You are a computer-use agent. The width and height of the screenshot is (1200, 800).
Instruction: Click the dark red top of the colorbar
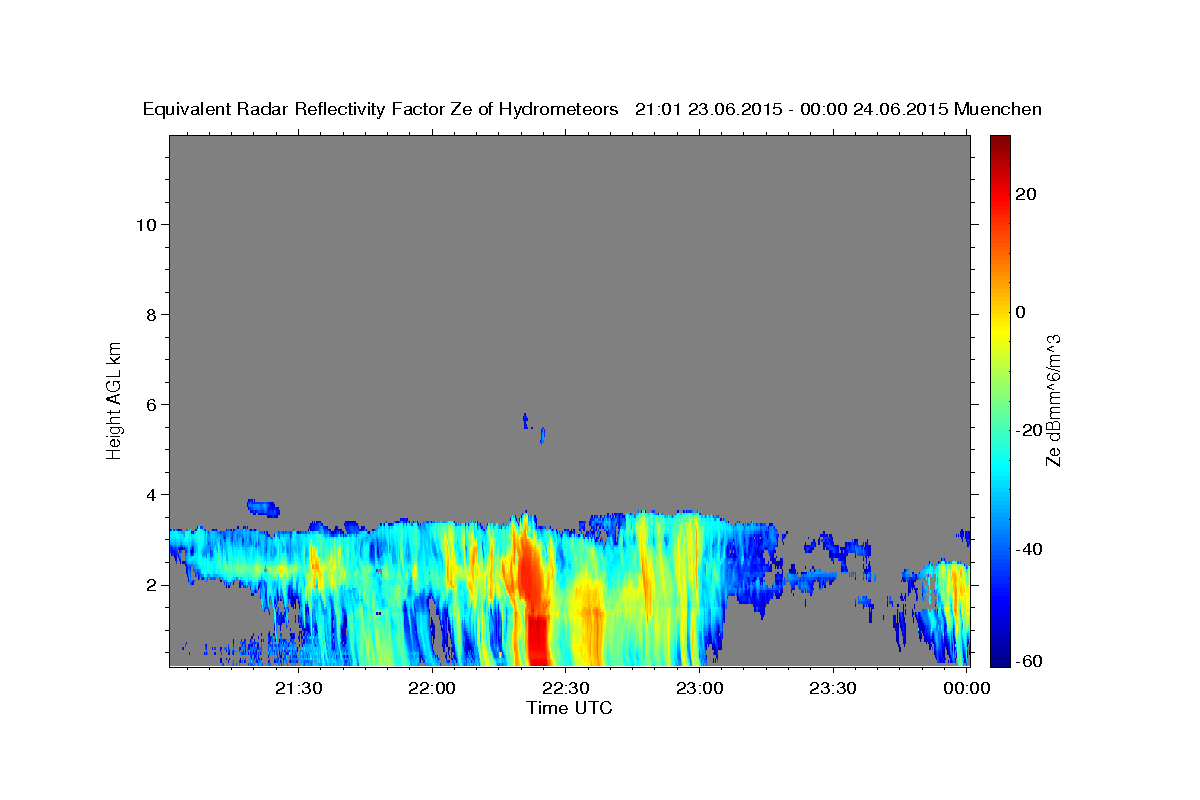999,143
